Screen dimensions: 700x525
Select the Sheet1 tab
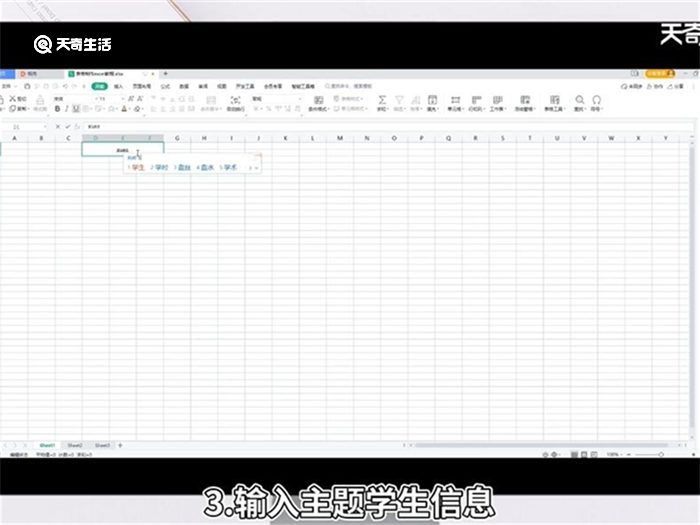tap(47, 445)
